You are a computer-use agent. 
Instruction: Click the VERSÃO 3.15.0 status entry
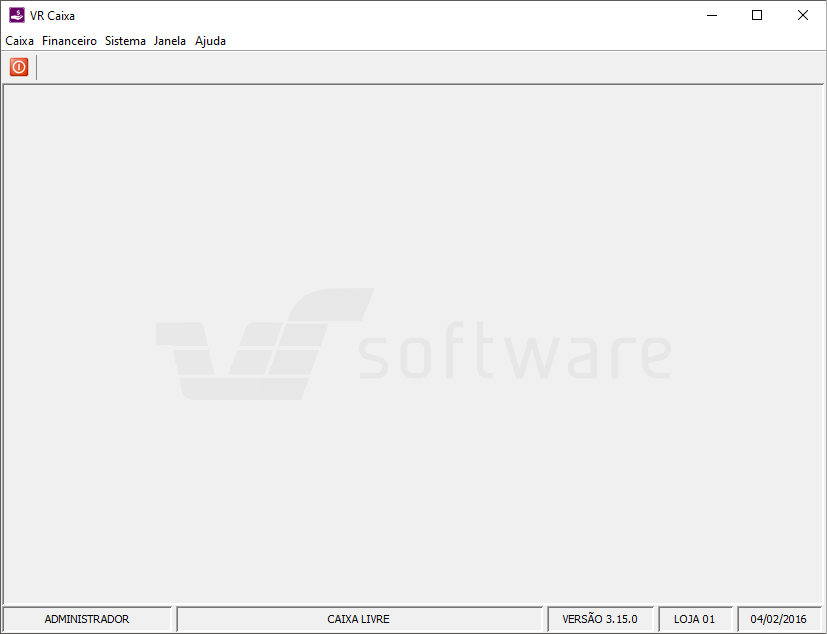coord(600,619)
